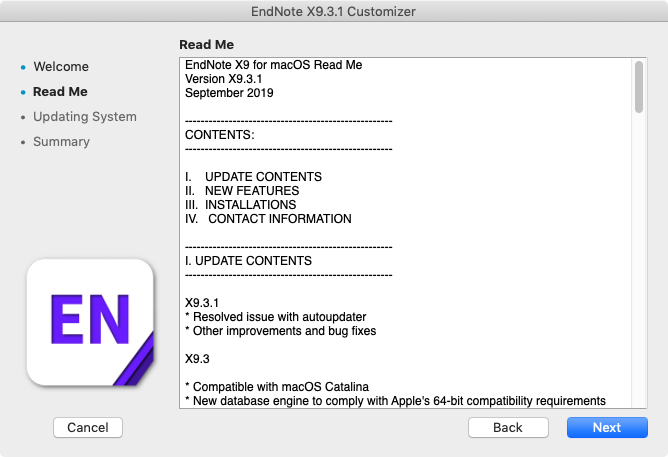Click the EndNote EN logo icon
668x457 pixels.
coord(90,322)
